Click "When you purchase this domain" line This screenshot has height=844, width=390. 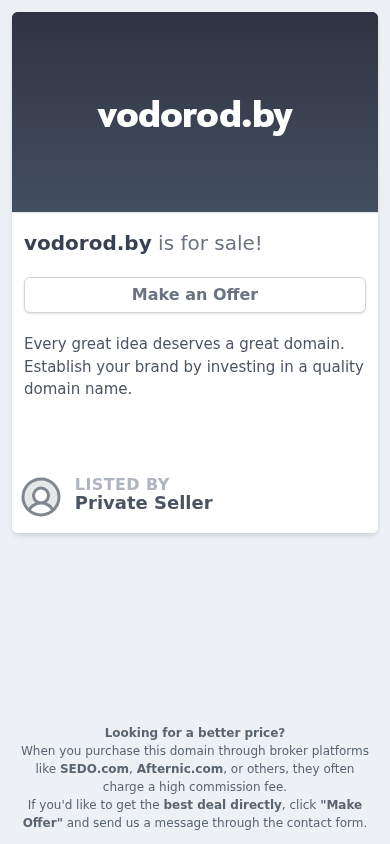pos(195,751)
